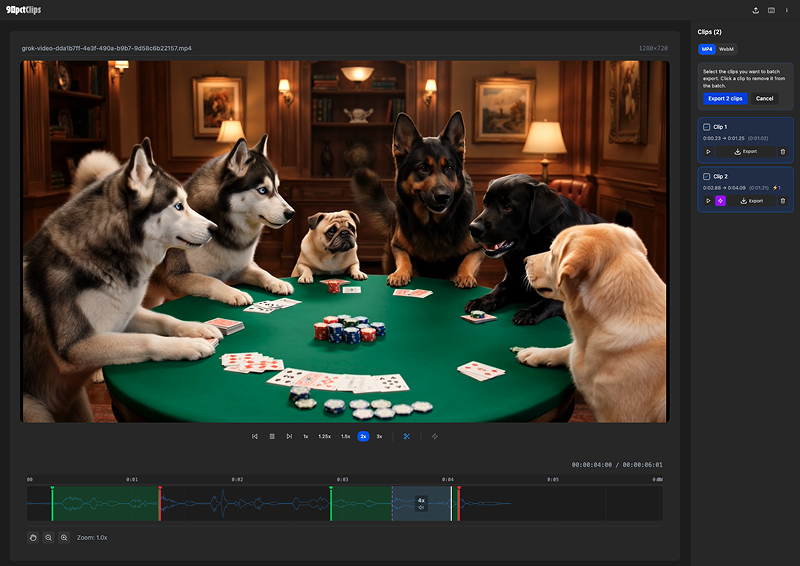This screenshot has width=800, height=566.
Task: Click the 0:02 timeline ruler mark
Action: (237, 480)
